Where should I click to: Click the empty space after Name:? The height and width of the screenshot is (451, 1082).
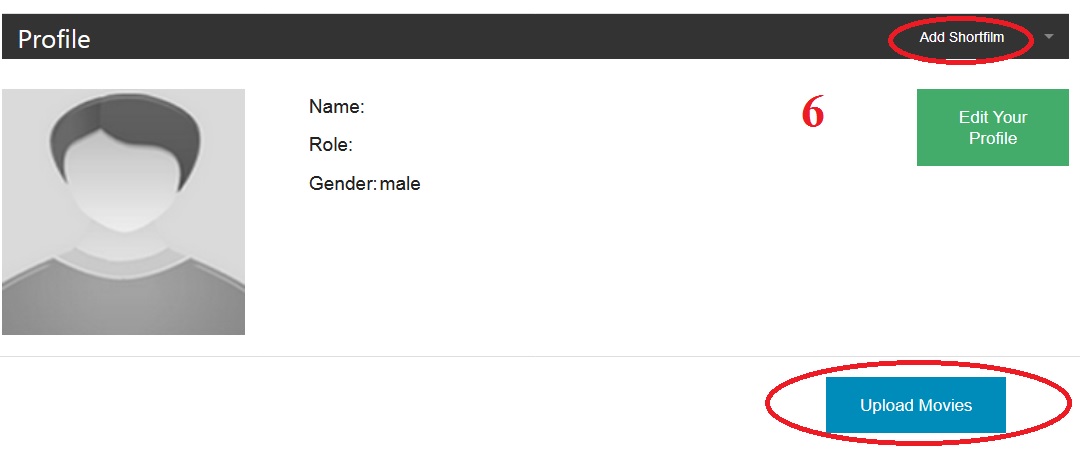pyautogui.click(x=450, y=106)
